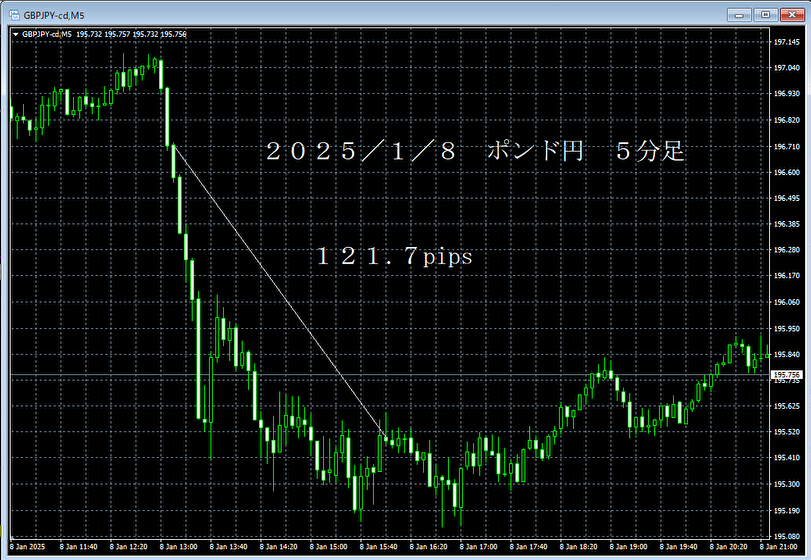Click the small triangle before GBPJPY-cd,M5 header
811x560 pixels.
[15, 34]
